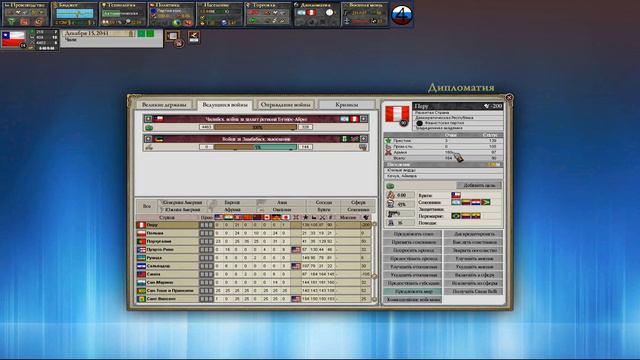
Task: Open the Политика top bar panel
Action: [171, 14]
